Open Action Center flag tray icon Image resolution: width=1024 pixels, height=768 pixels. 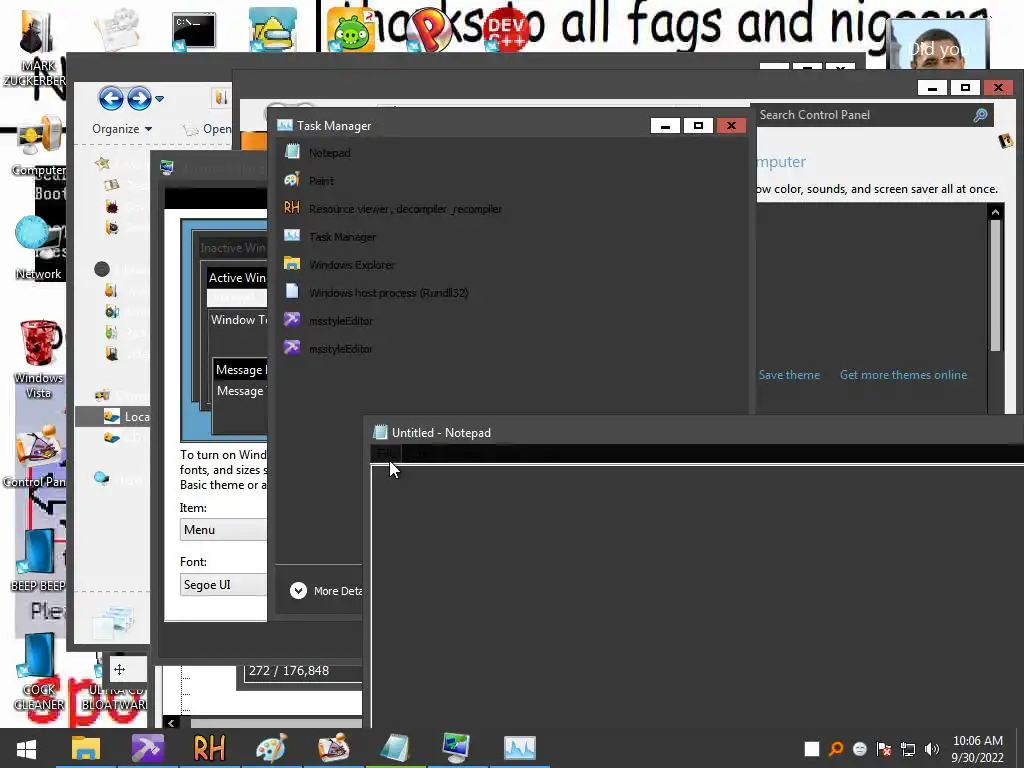pos(884,749)
